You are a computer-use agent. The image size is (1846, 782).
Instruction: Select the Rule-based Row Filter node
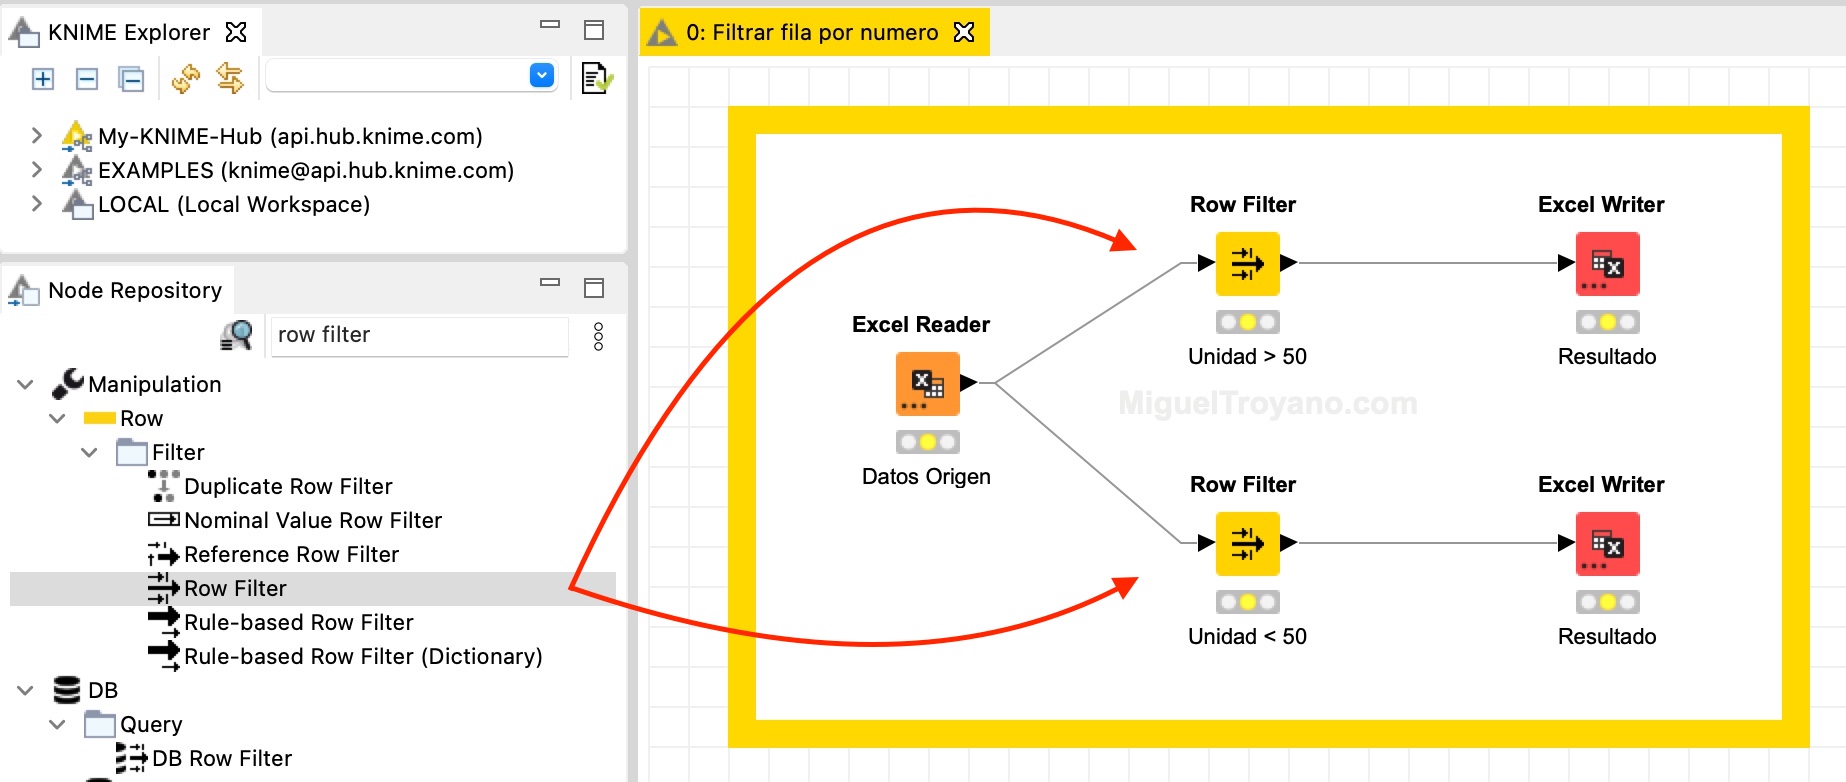tap(298, 622)
